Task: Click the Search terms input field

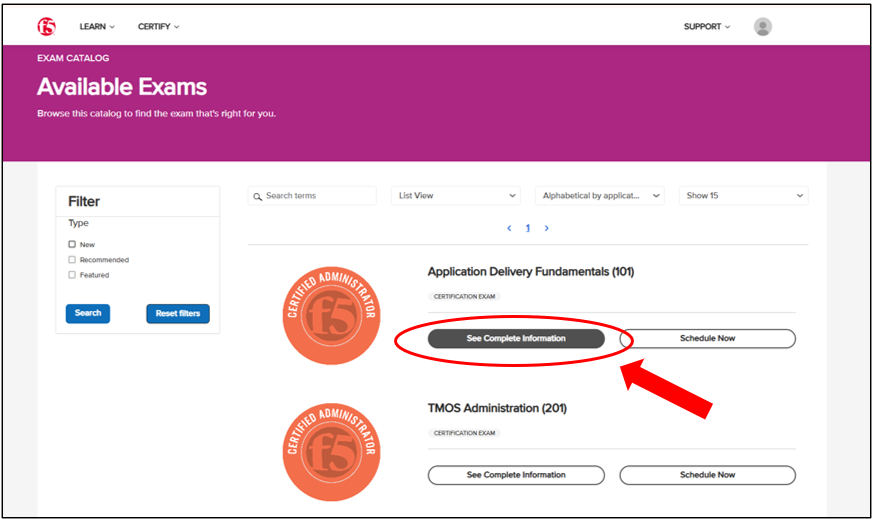Action: click(x=318, y=196)
